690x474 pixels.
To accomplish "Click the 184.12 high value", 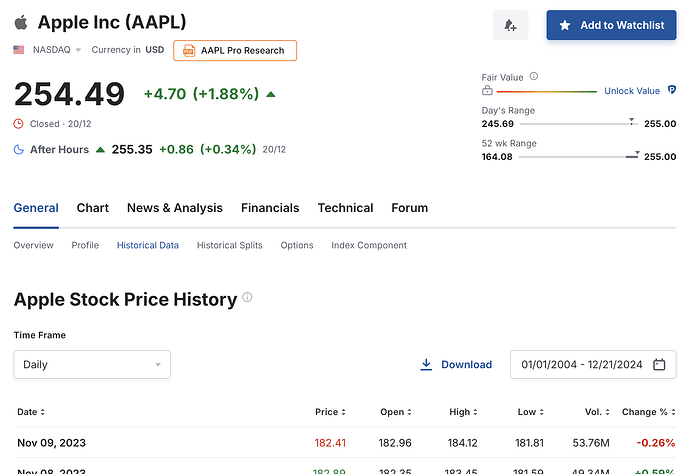I will point(462,443).
